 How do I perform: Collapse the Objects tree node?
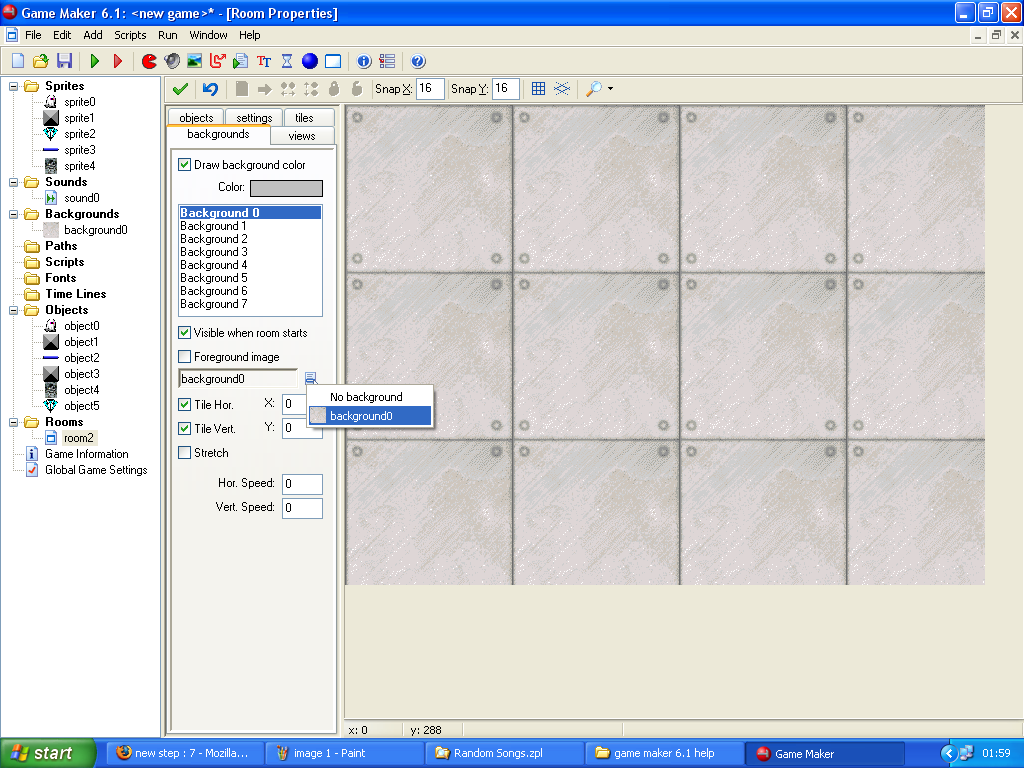pyautogui.click(x=14, y=310)
